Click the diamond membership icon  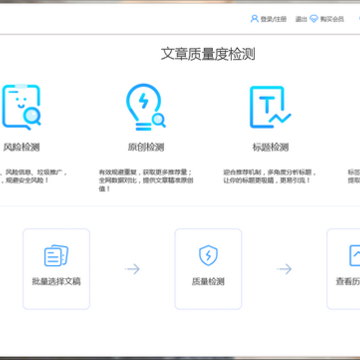[x=314, y=19]
